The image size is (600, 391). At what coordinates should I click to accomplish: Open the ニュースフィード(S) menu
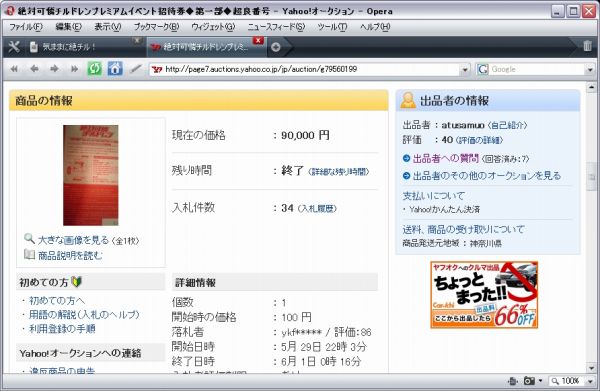pyautogui.click(x=276, y=27)
